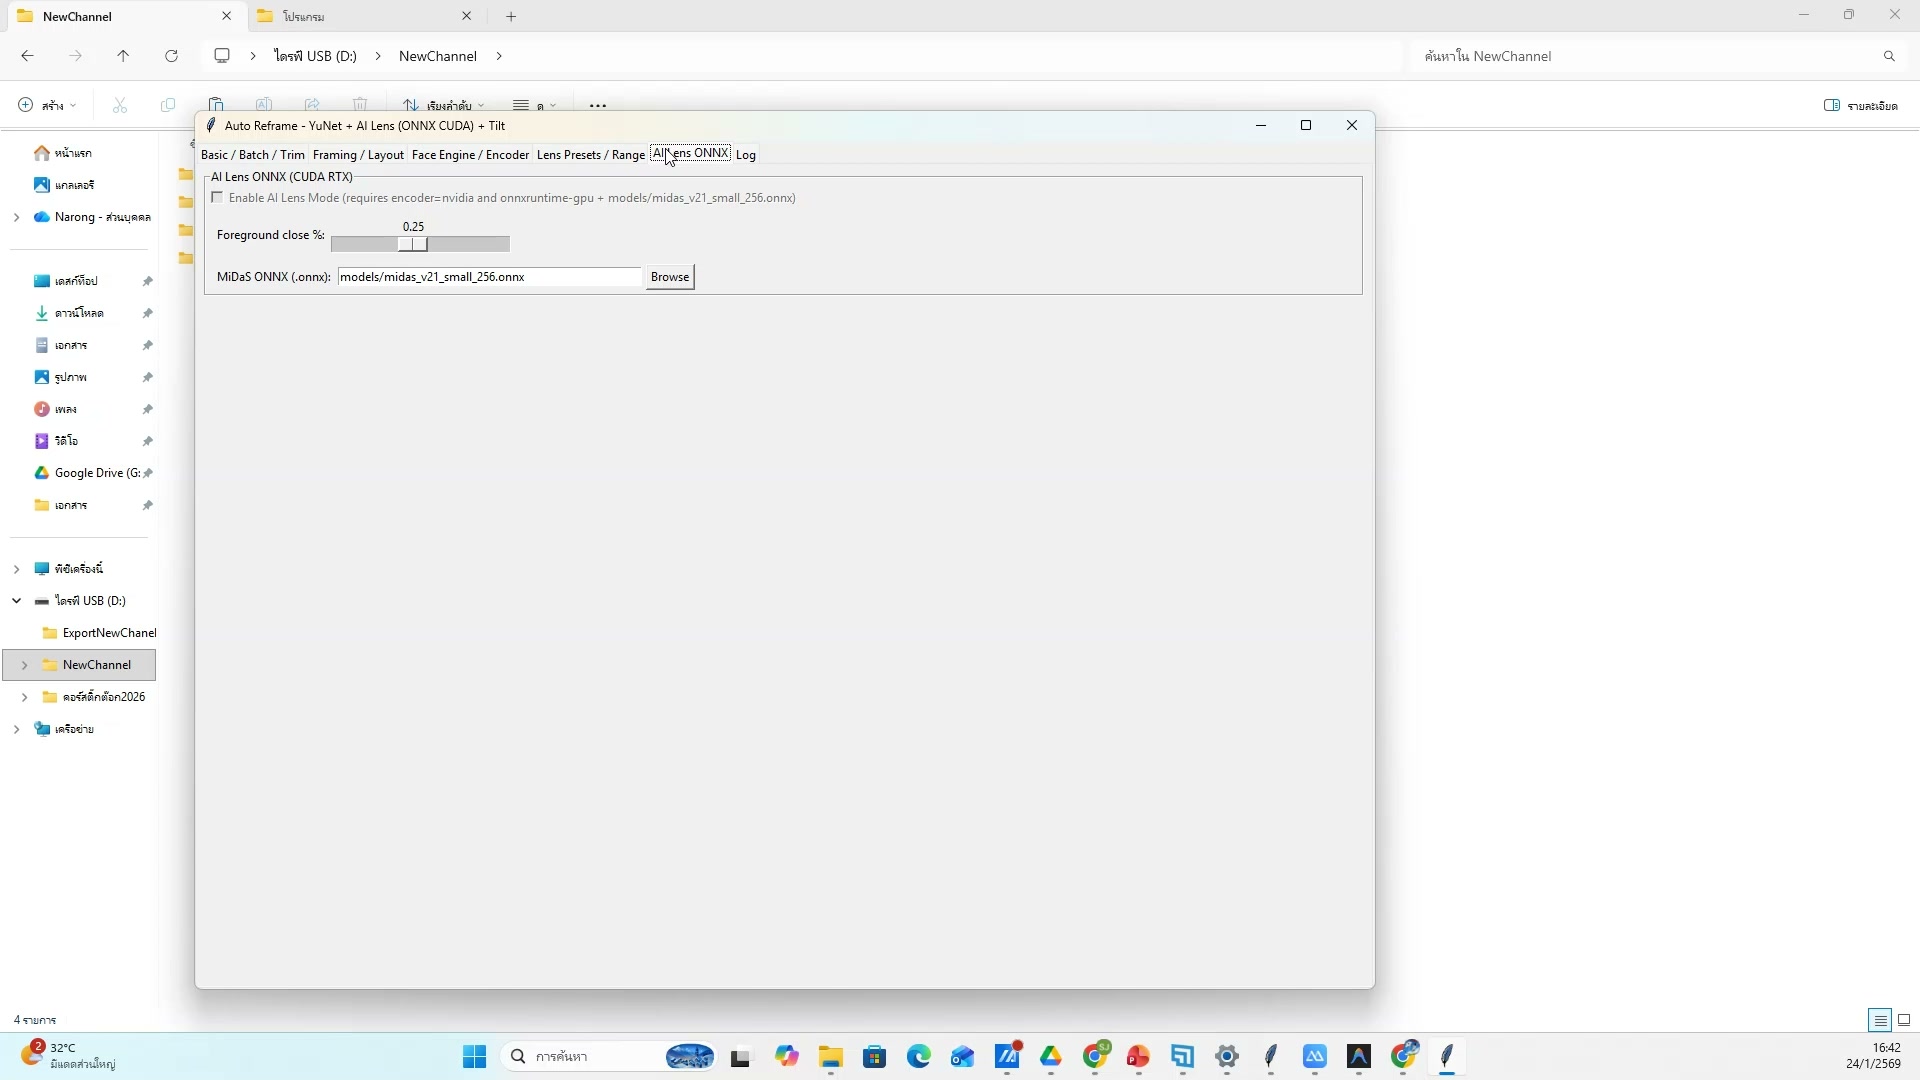This screenshot has width=1920, height=1080.
Task: Go up one folder level arrow
Action: (123, 56)
